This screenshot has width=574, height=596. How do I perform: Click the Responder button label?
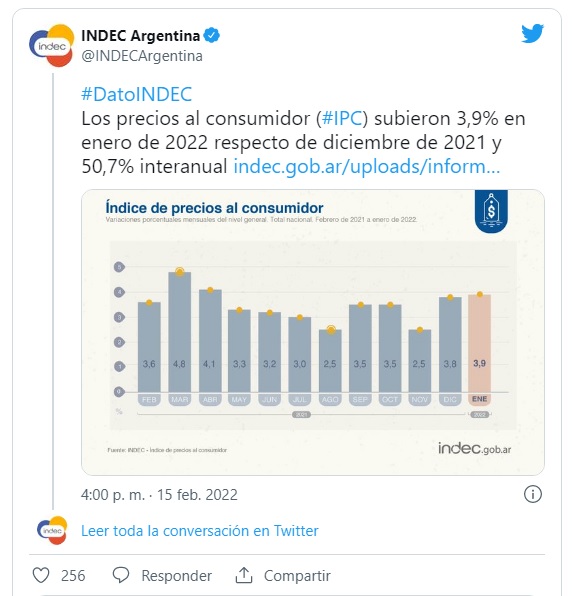click(x=176, y=575)
